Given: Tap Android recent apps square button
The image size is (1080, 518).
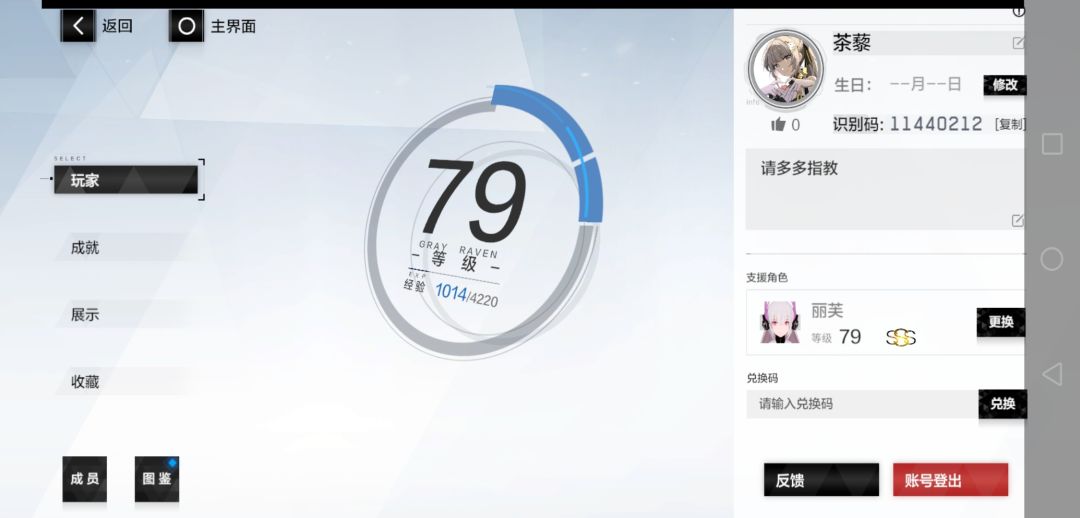Looking at the screenshot, I should (x=1052, y=144).
